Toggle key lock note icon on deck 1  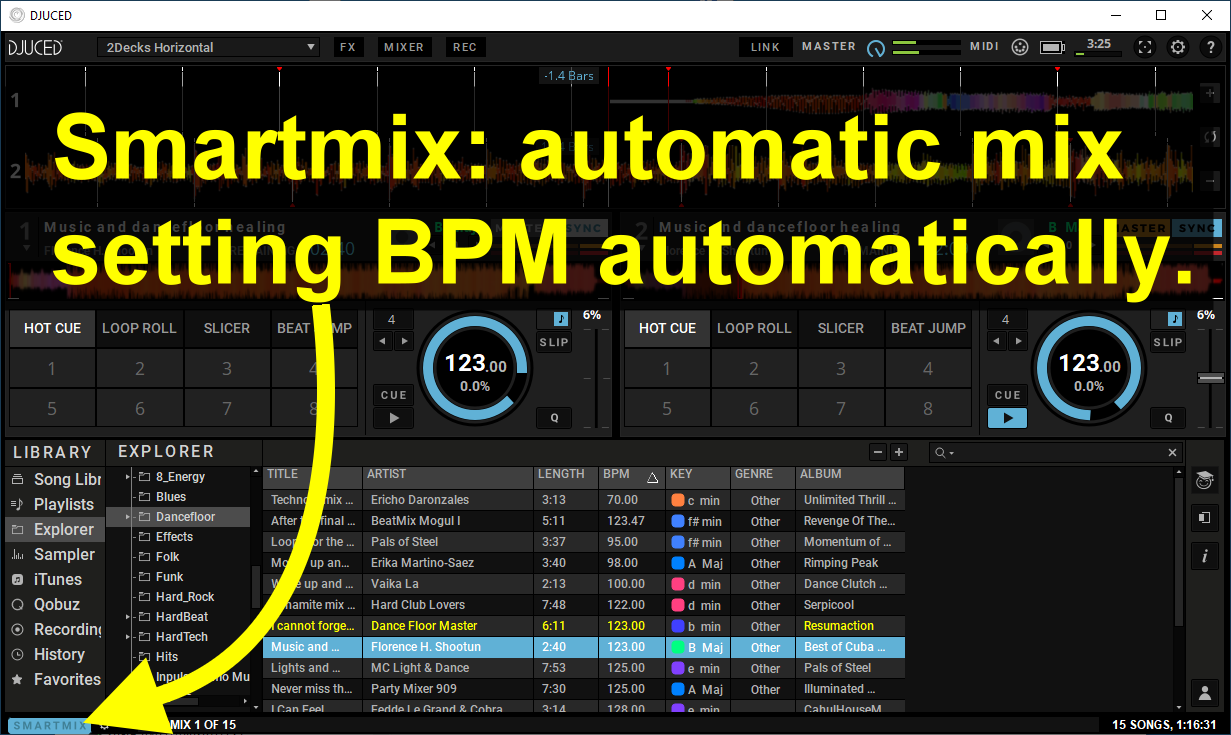[560, 319]
